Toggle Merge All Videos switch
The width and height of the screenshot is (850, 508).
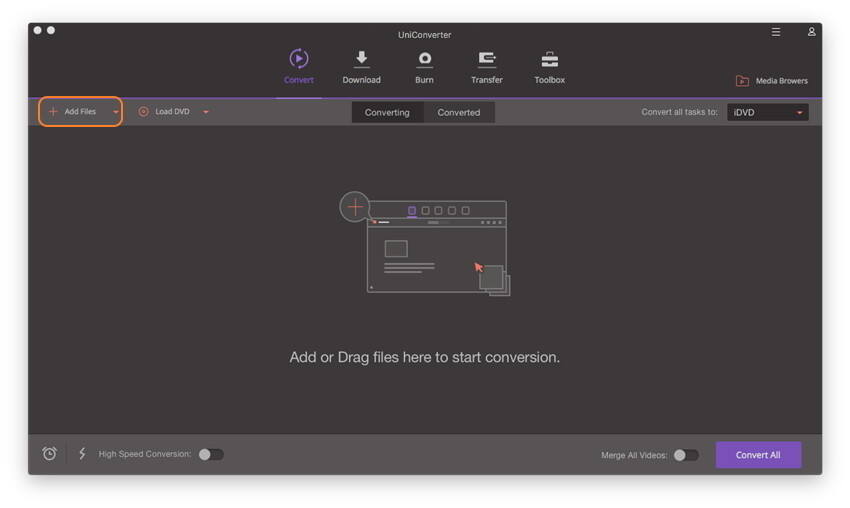(x=686, y=455)
